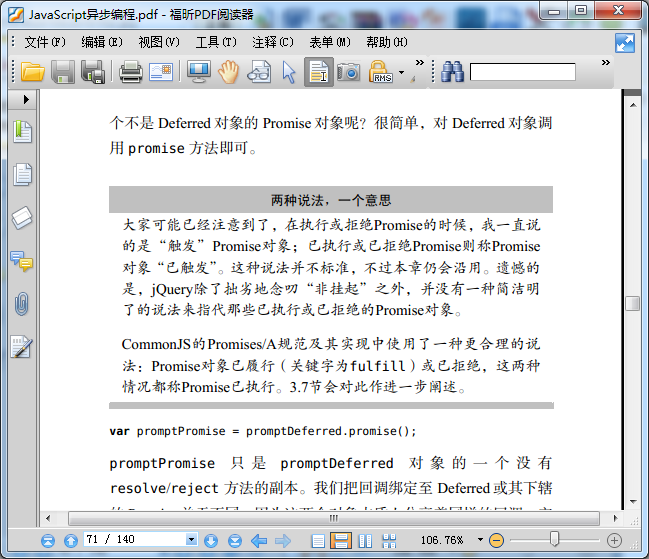Click the horizontal scrollbar left arrow

click(x=48, y=518)
